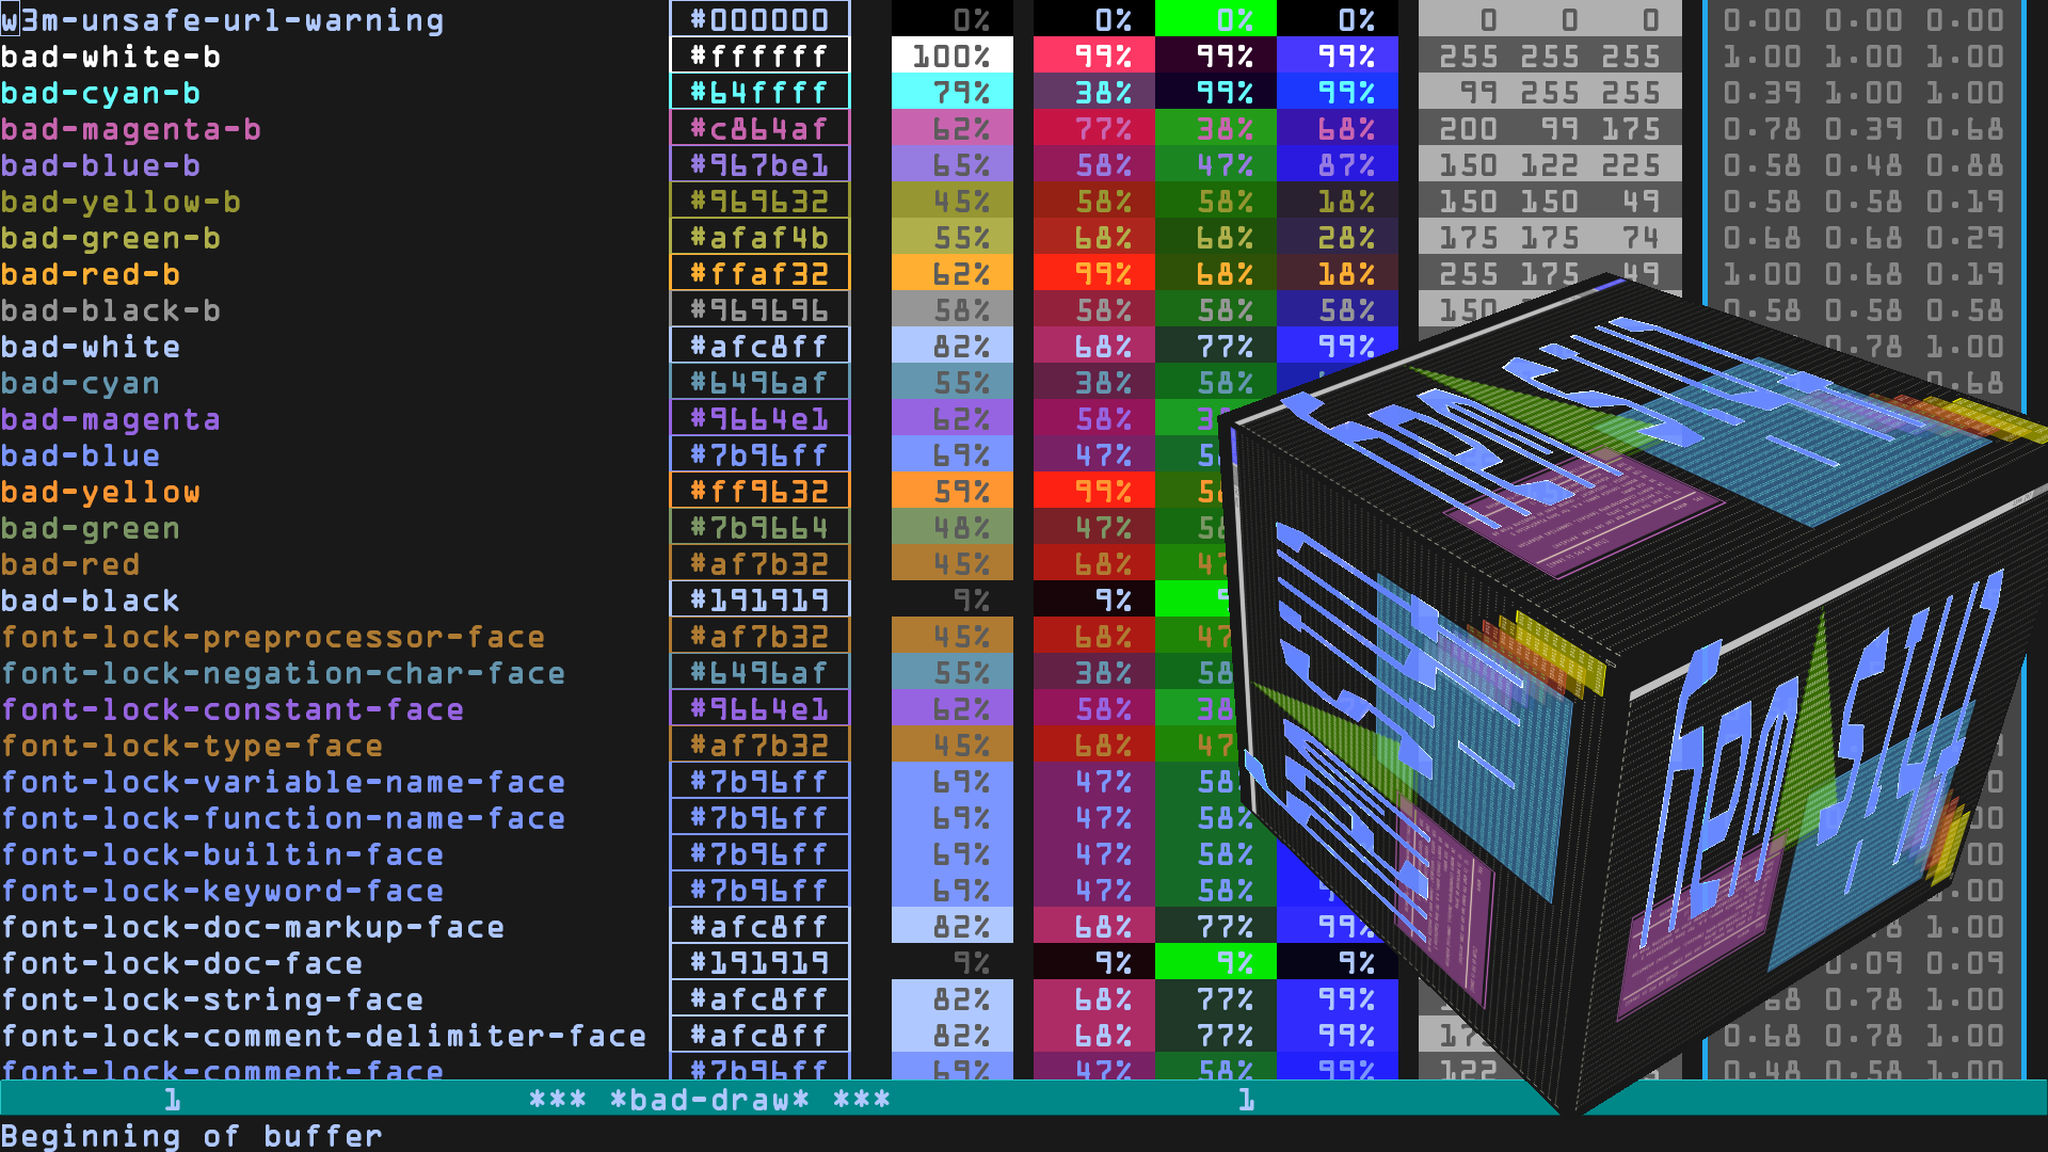Click the #967be1 hex box for bad-blue-b
This screenshot has height=1152, width=2048.
pyautogui.click(x=759, y=165)
